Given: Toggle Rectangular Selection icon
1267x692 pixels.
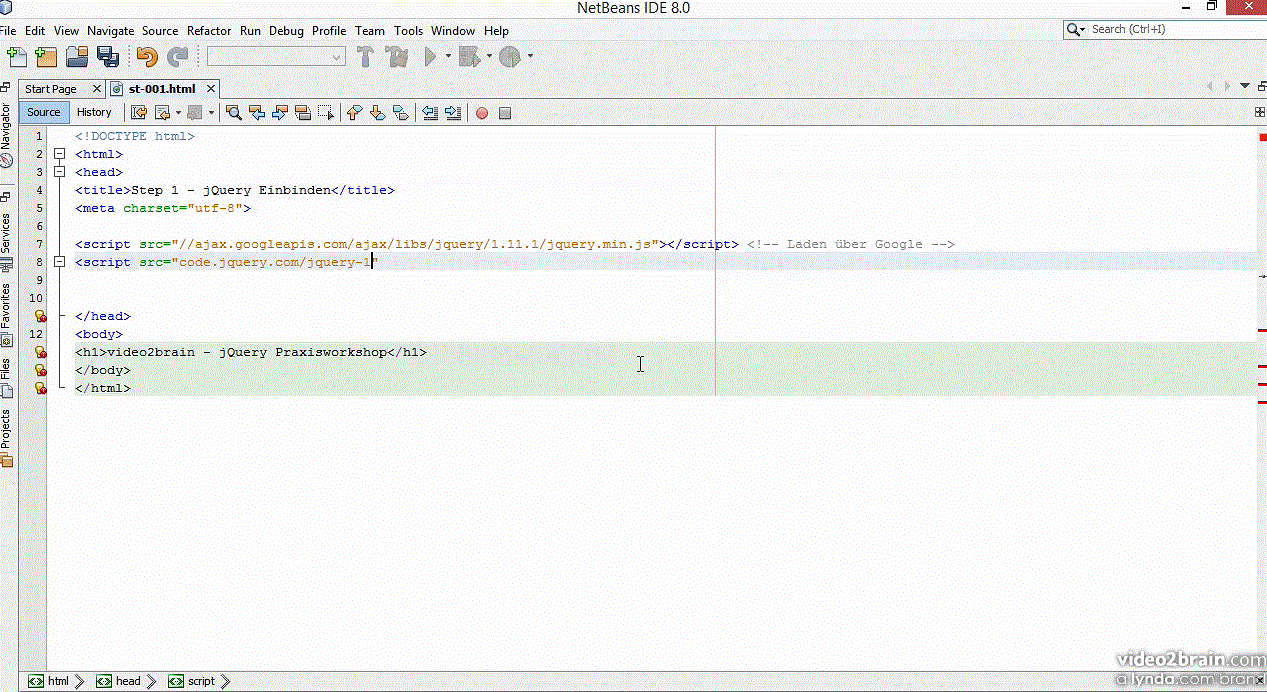Looking at the screenshot, I should pos(326,113).
